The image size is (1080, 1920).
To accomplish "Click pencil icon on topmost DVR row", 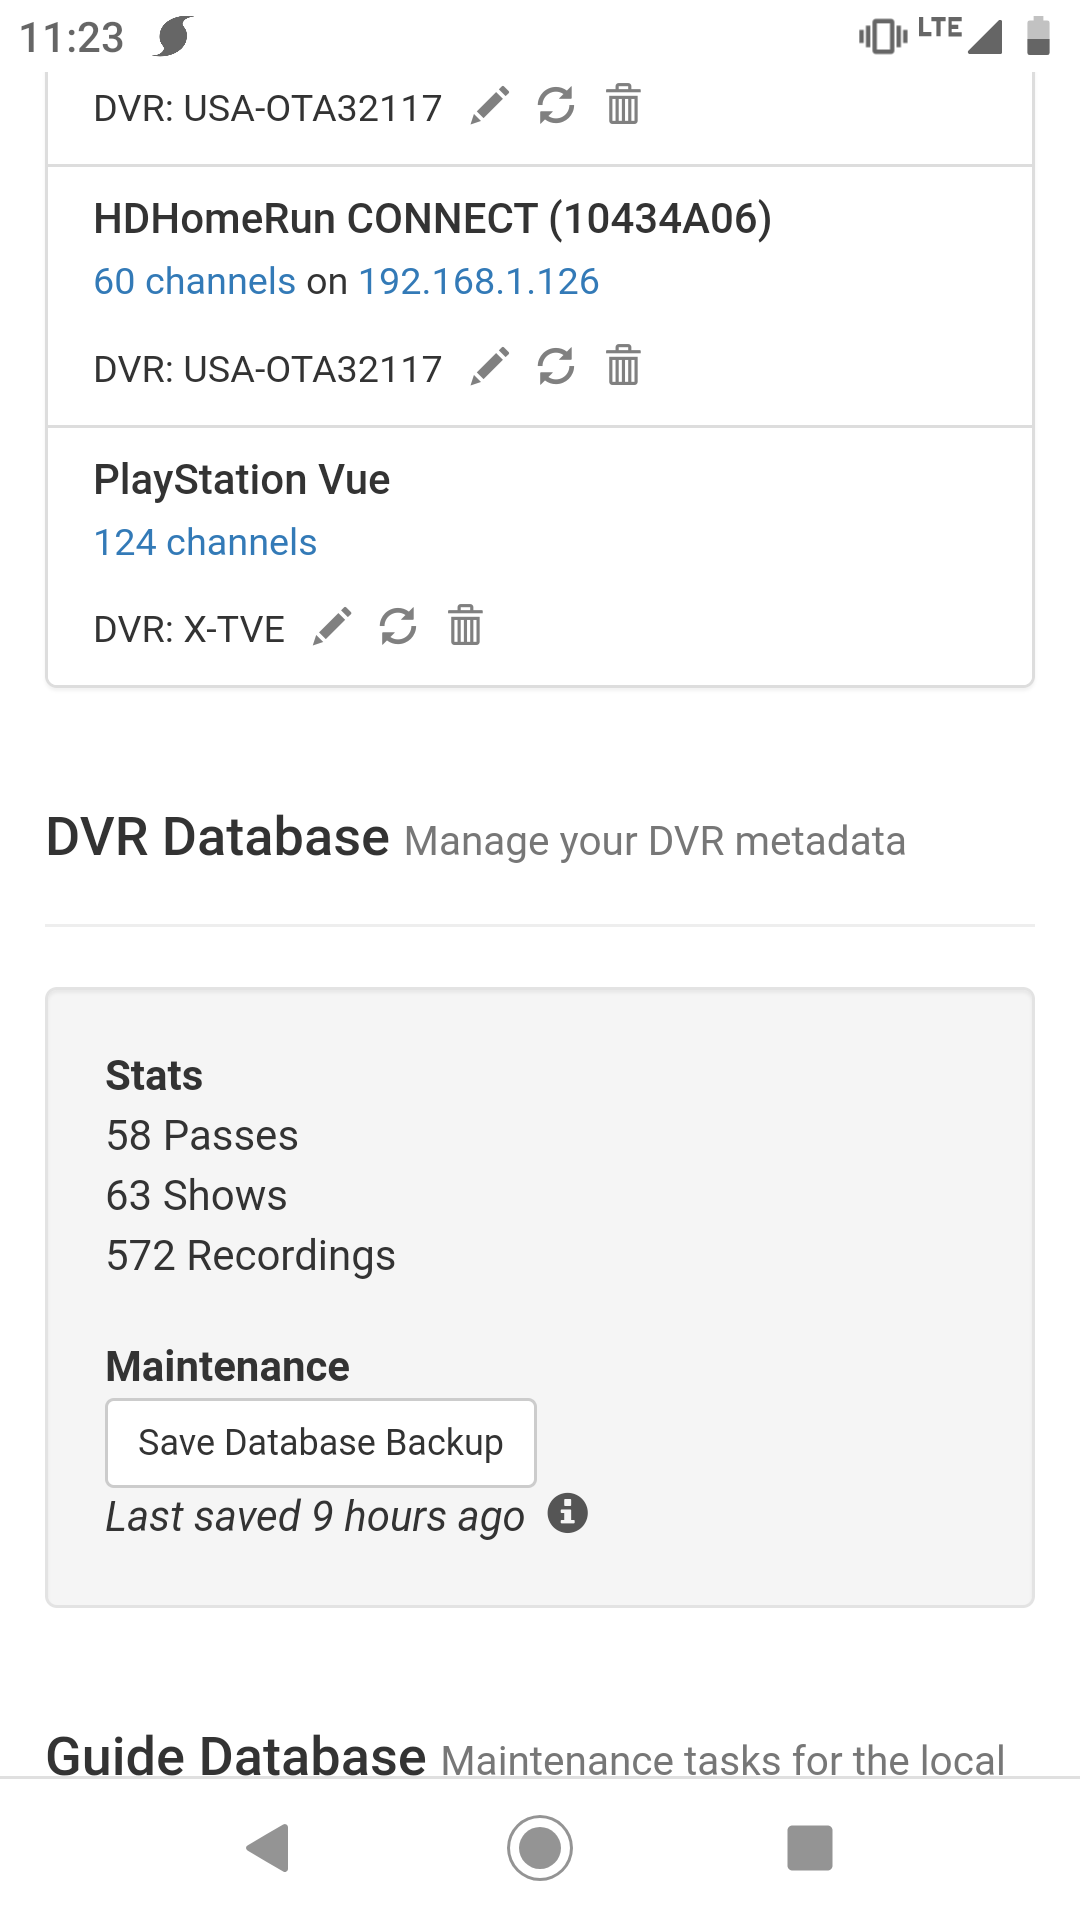I will click(x=490, y=105).
